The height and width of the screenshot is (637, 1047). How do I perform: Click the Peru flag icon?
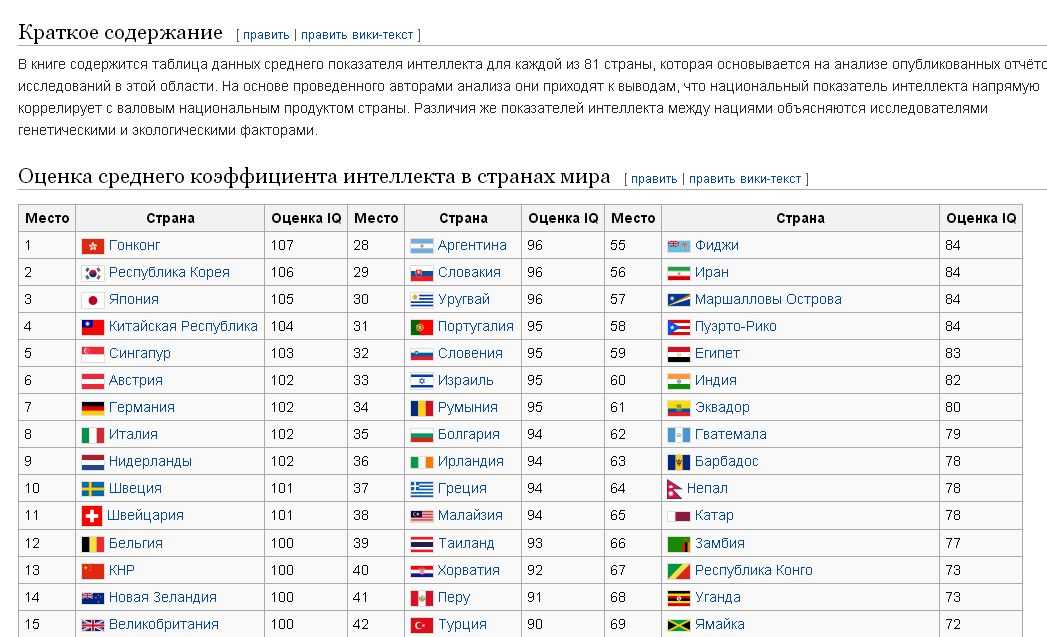(422, 598)
